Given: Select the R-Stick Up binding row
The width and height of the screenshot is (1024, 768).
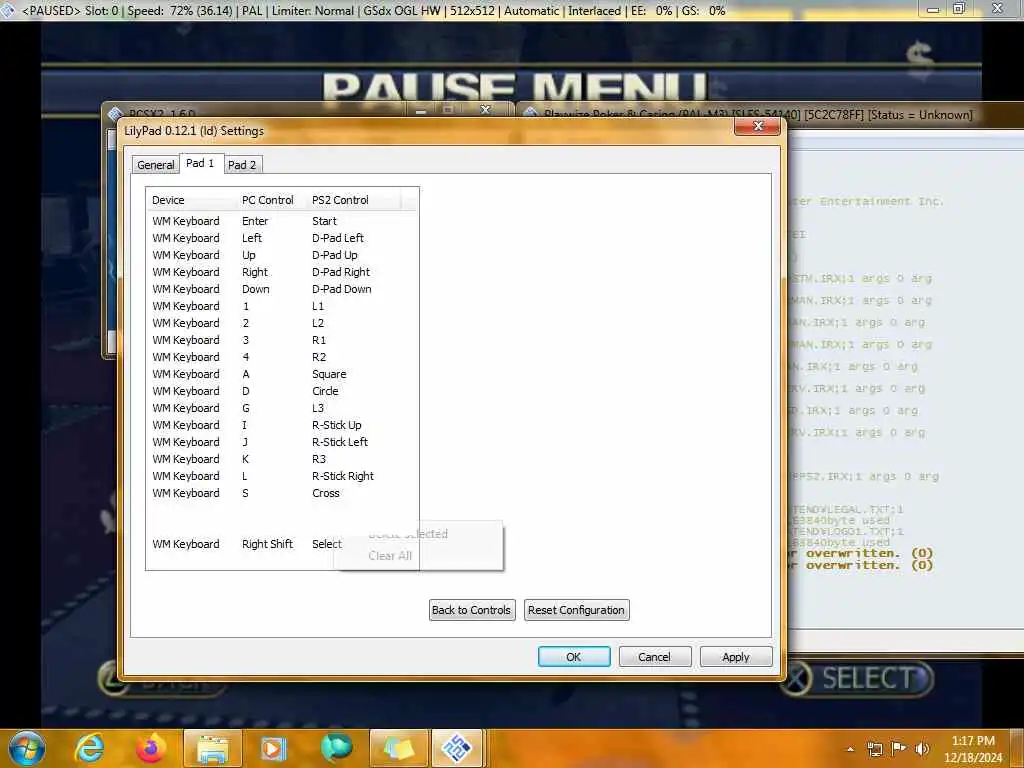Looking at the screenshot, I should (281, 425).
